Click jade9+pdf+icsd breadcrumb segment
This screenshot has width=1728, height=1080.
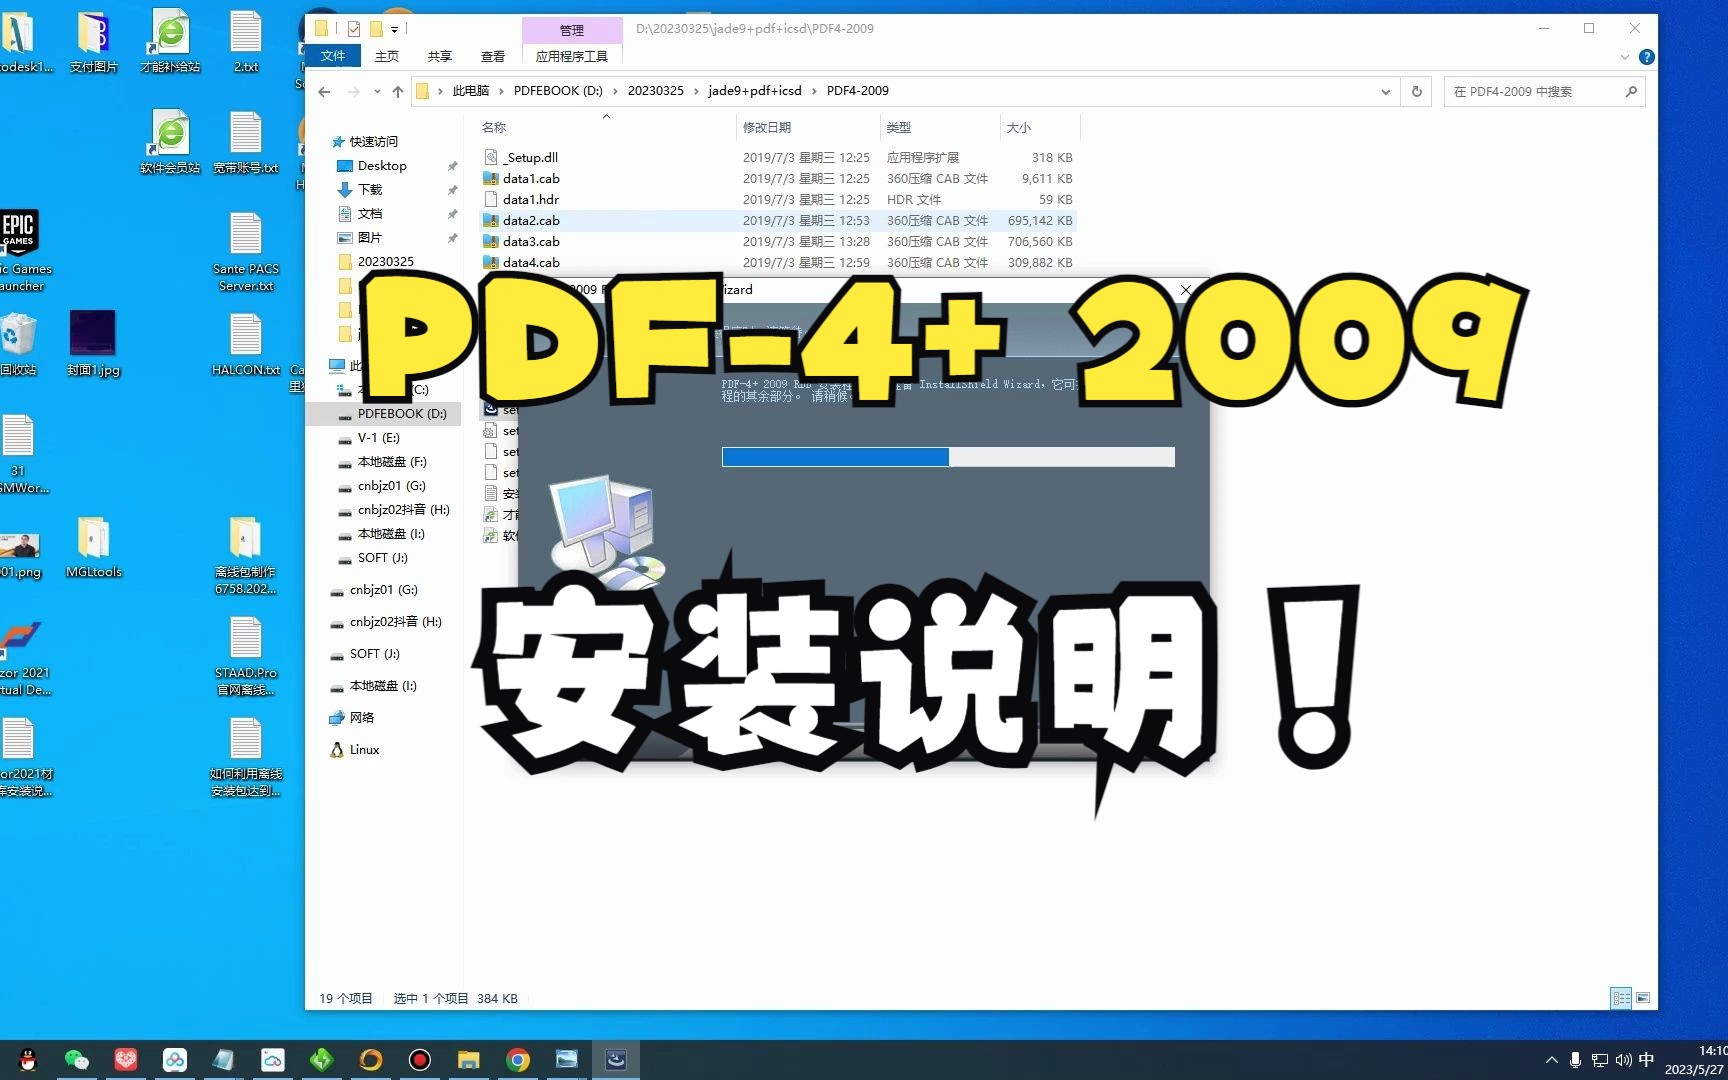coord(755,91)
